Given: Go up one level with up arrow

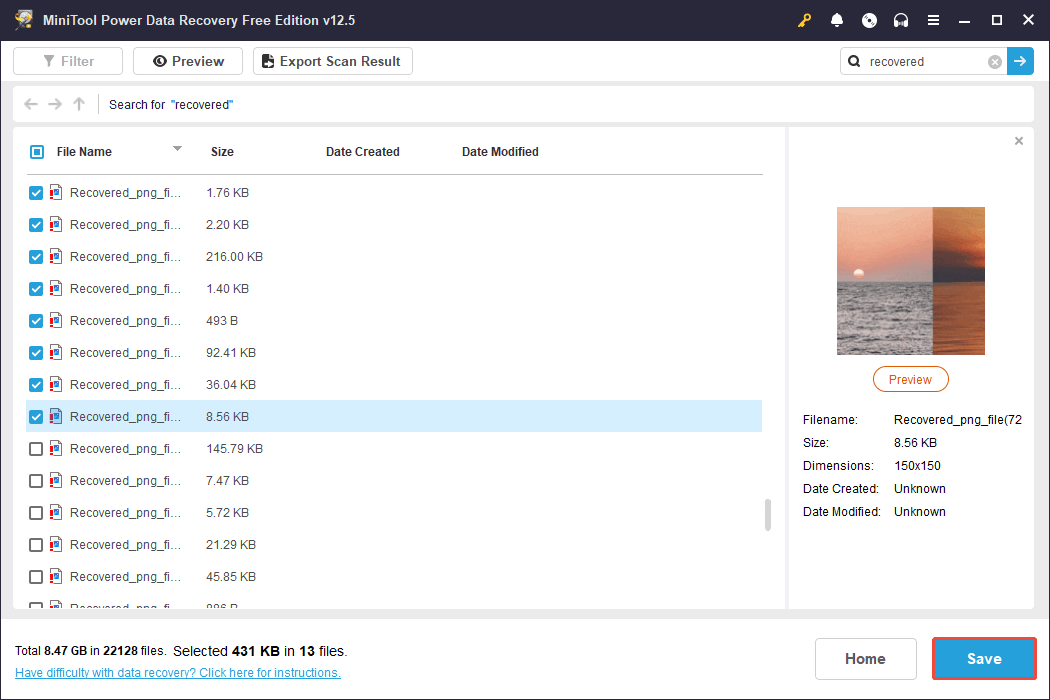Looking at the screenshot, I should (x=79, y=104).
